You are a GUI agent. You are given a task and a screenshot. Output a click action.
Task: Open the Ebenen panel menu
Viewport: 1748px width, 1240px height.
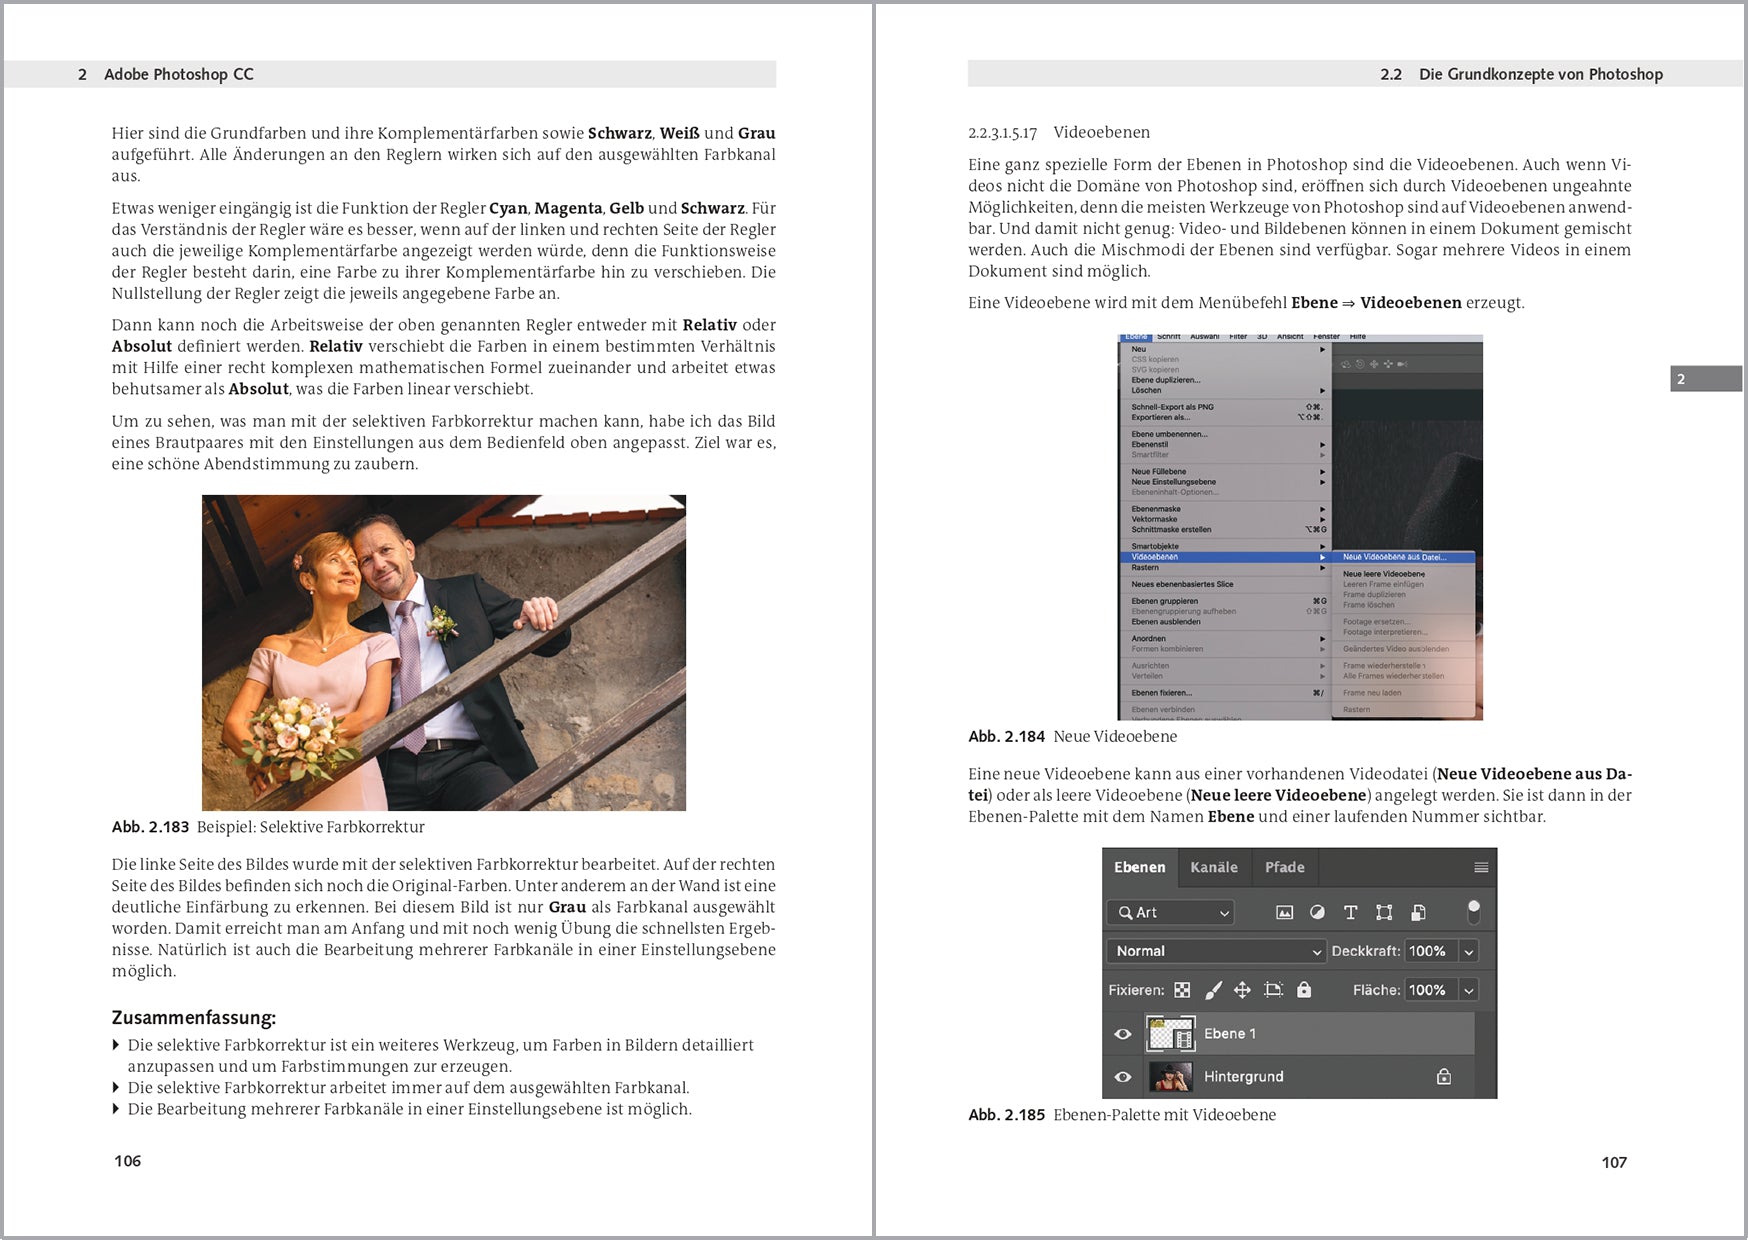tap(1481, 868)
